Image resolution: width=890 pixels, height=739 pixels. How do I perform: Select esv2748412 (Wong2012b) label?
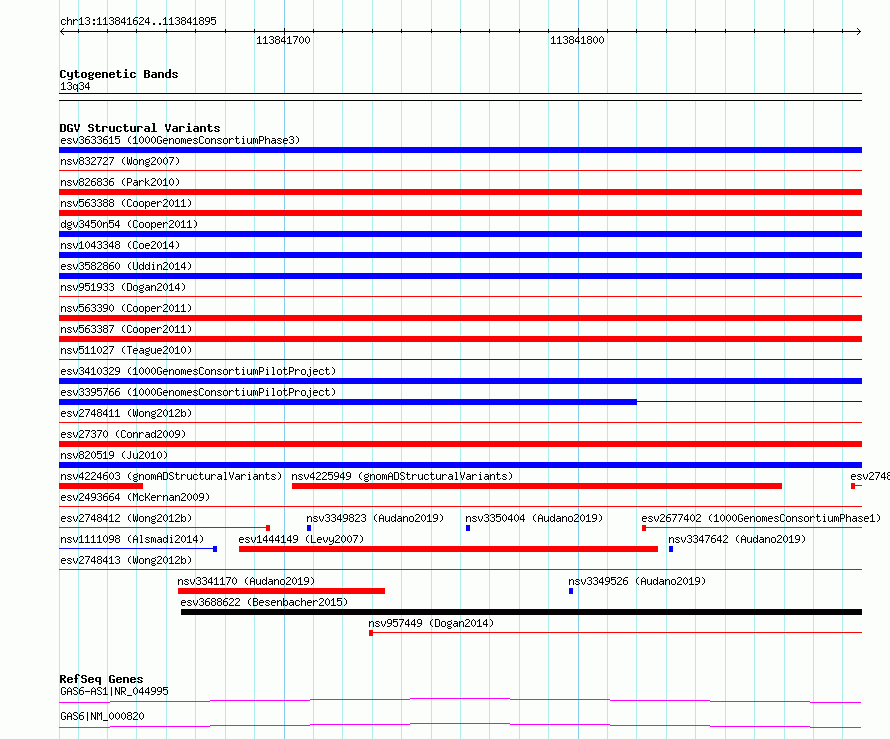pyautogui.click(x=126, y=518)
